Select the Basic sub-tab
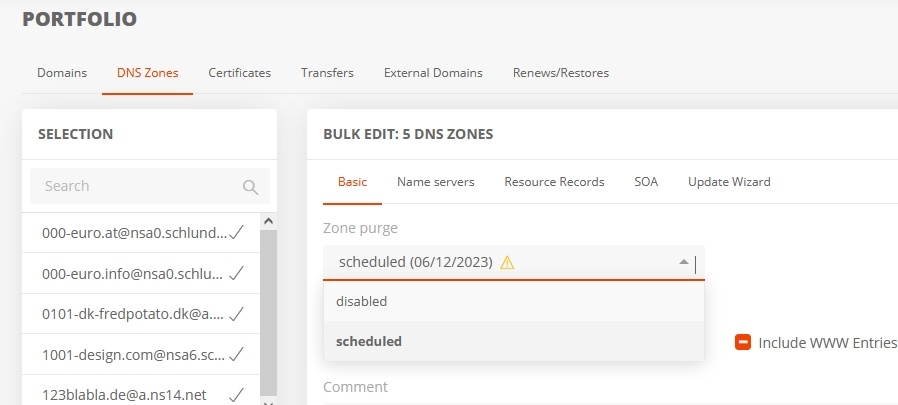The height and width of the screenshot is (405, 898). coord(352,182)
